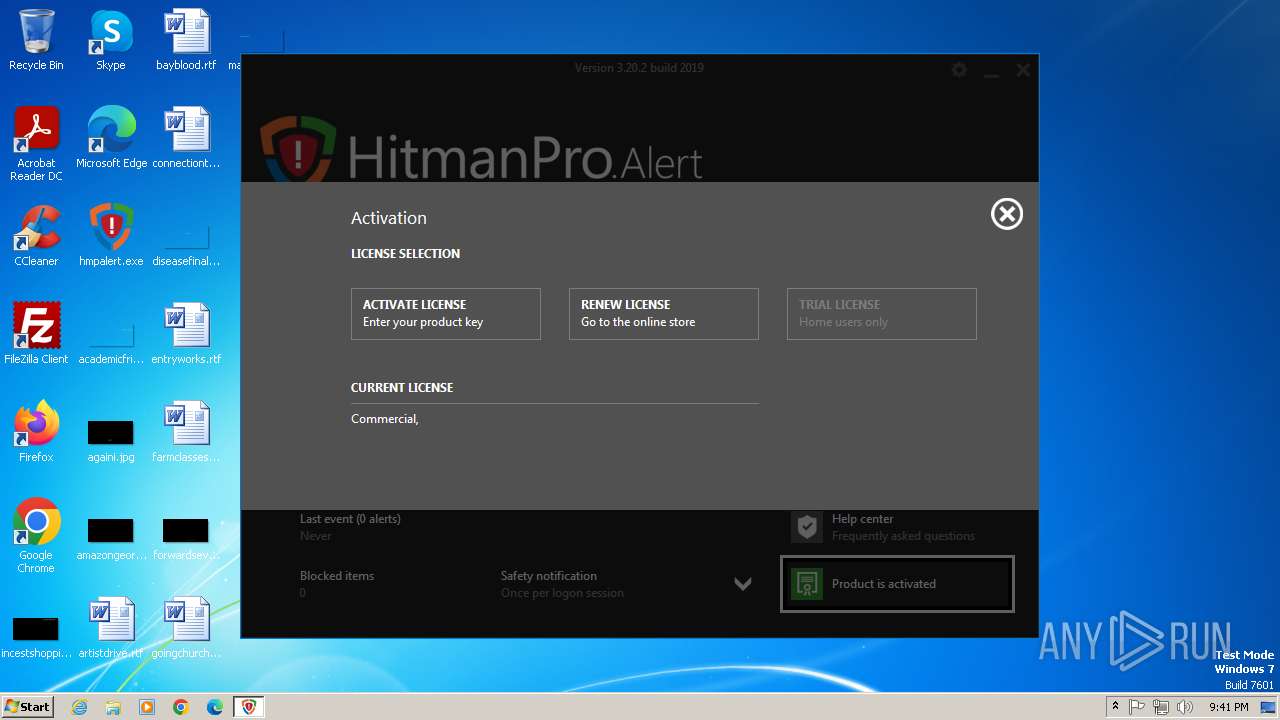Select hmpalert.exe desktop icon

pos(111,236)
